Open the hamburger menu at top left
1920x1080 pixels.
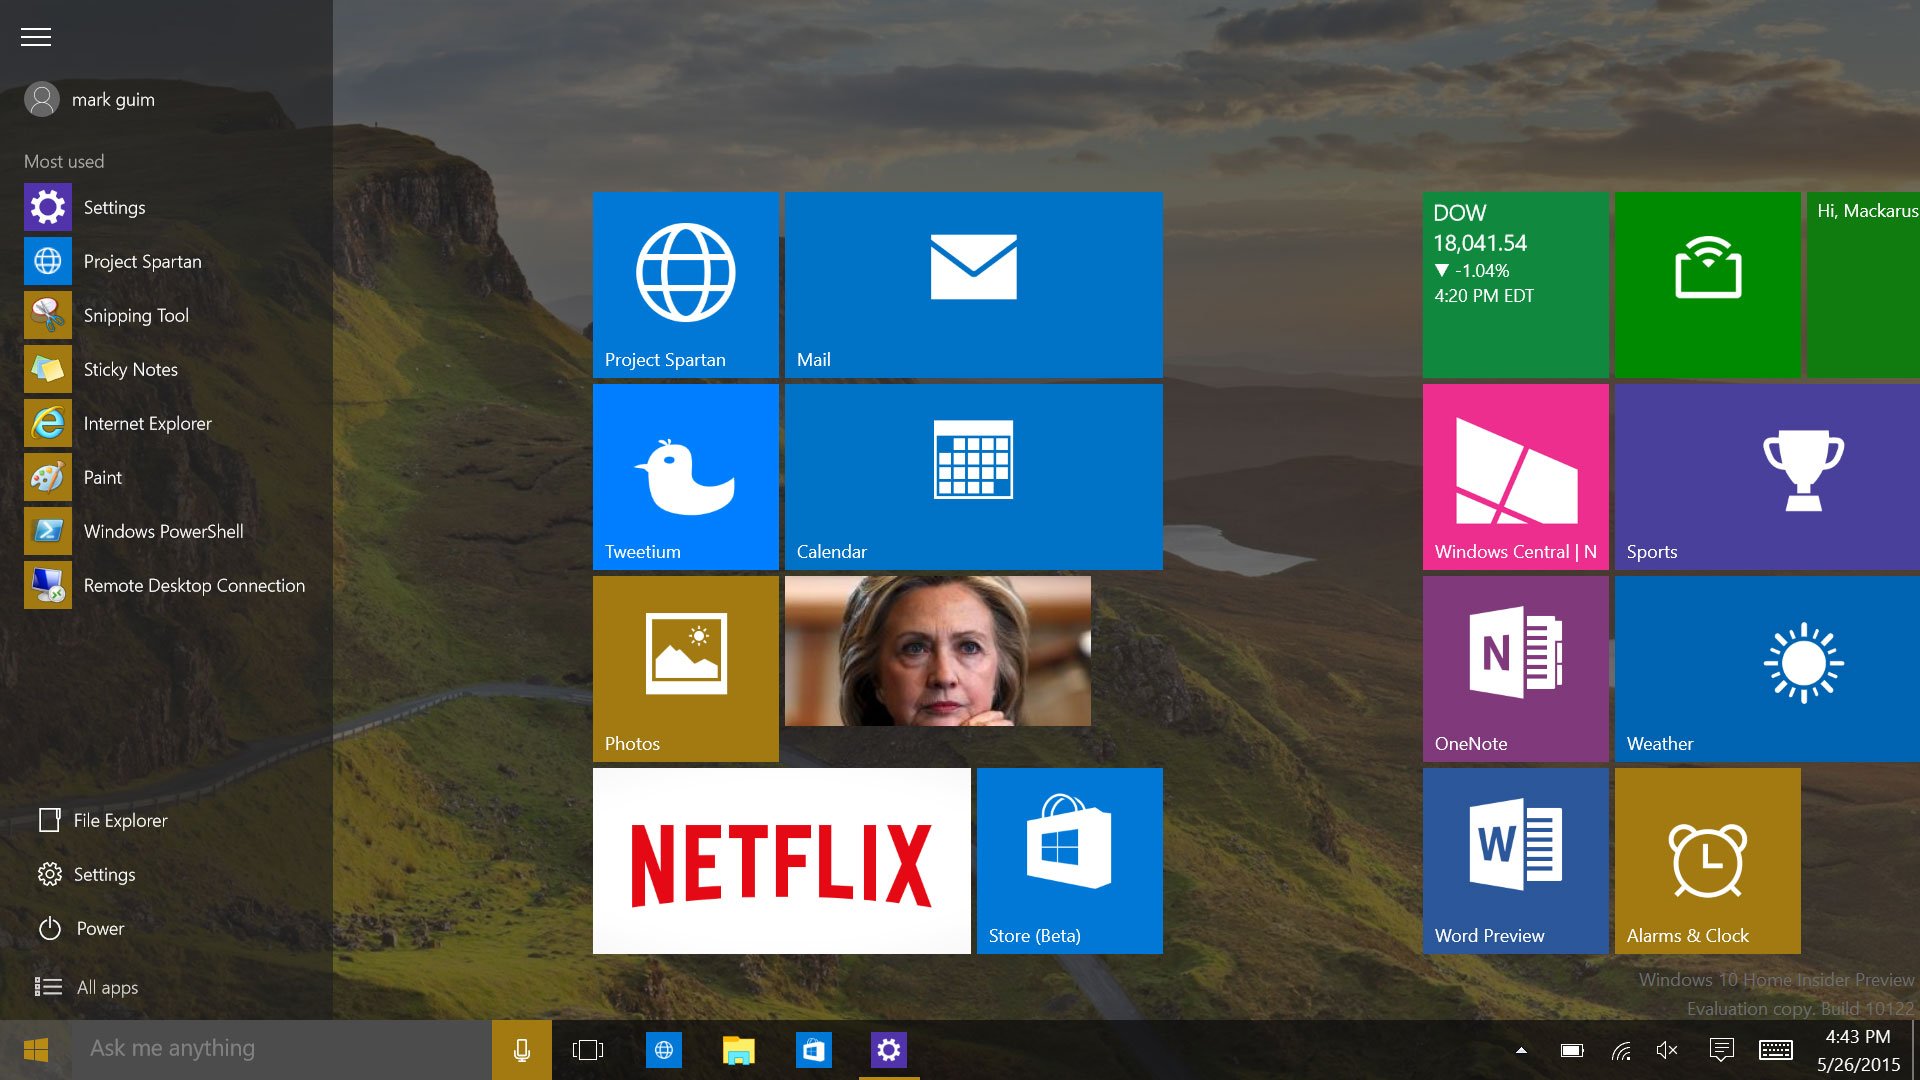click(x=36, y=37)
